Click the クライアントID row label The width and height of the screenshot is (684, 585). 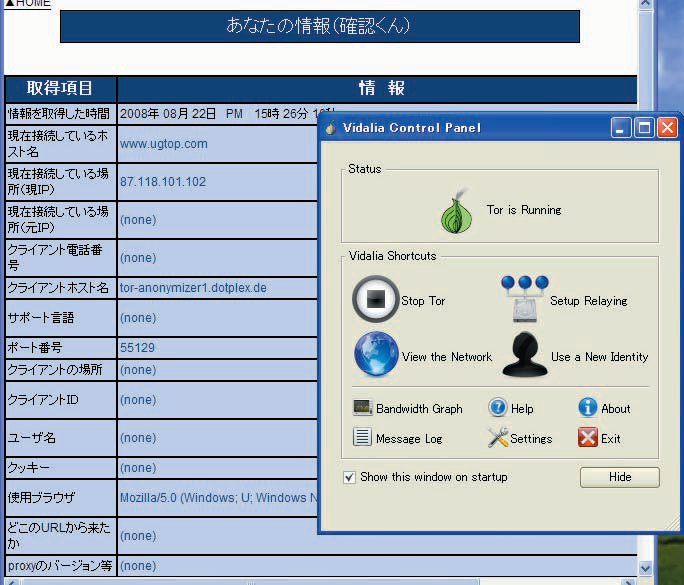43,400
